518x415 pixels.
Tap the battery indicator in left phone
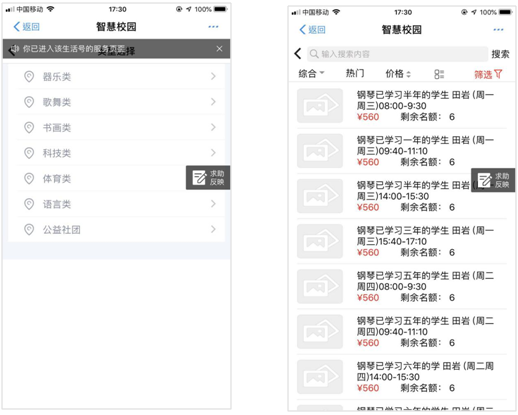(x=221, y=9)
